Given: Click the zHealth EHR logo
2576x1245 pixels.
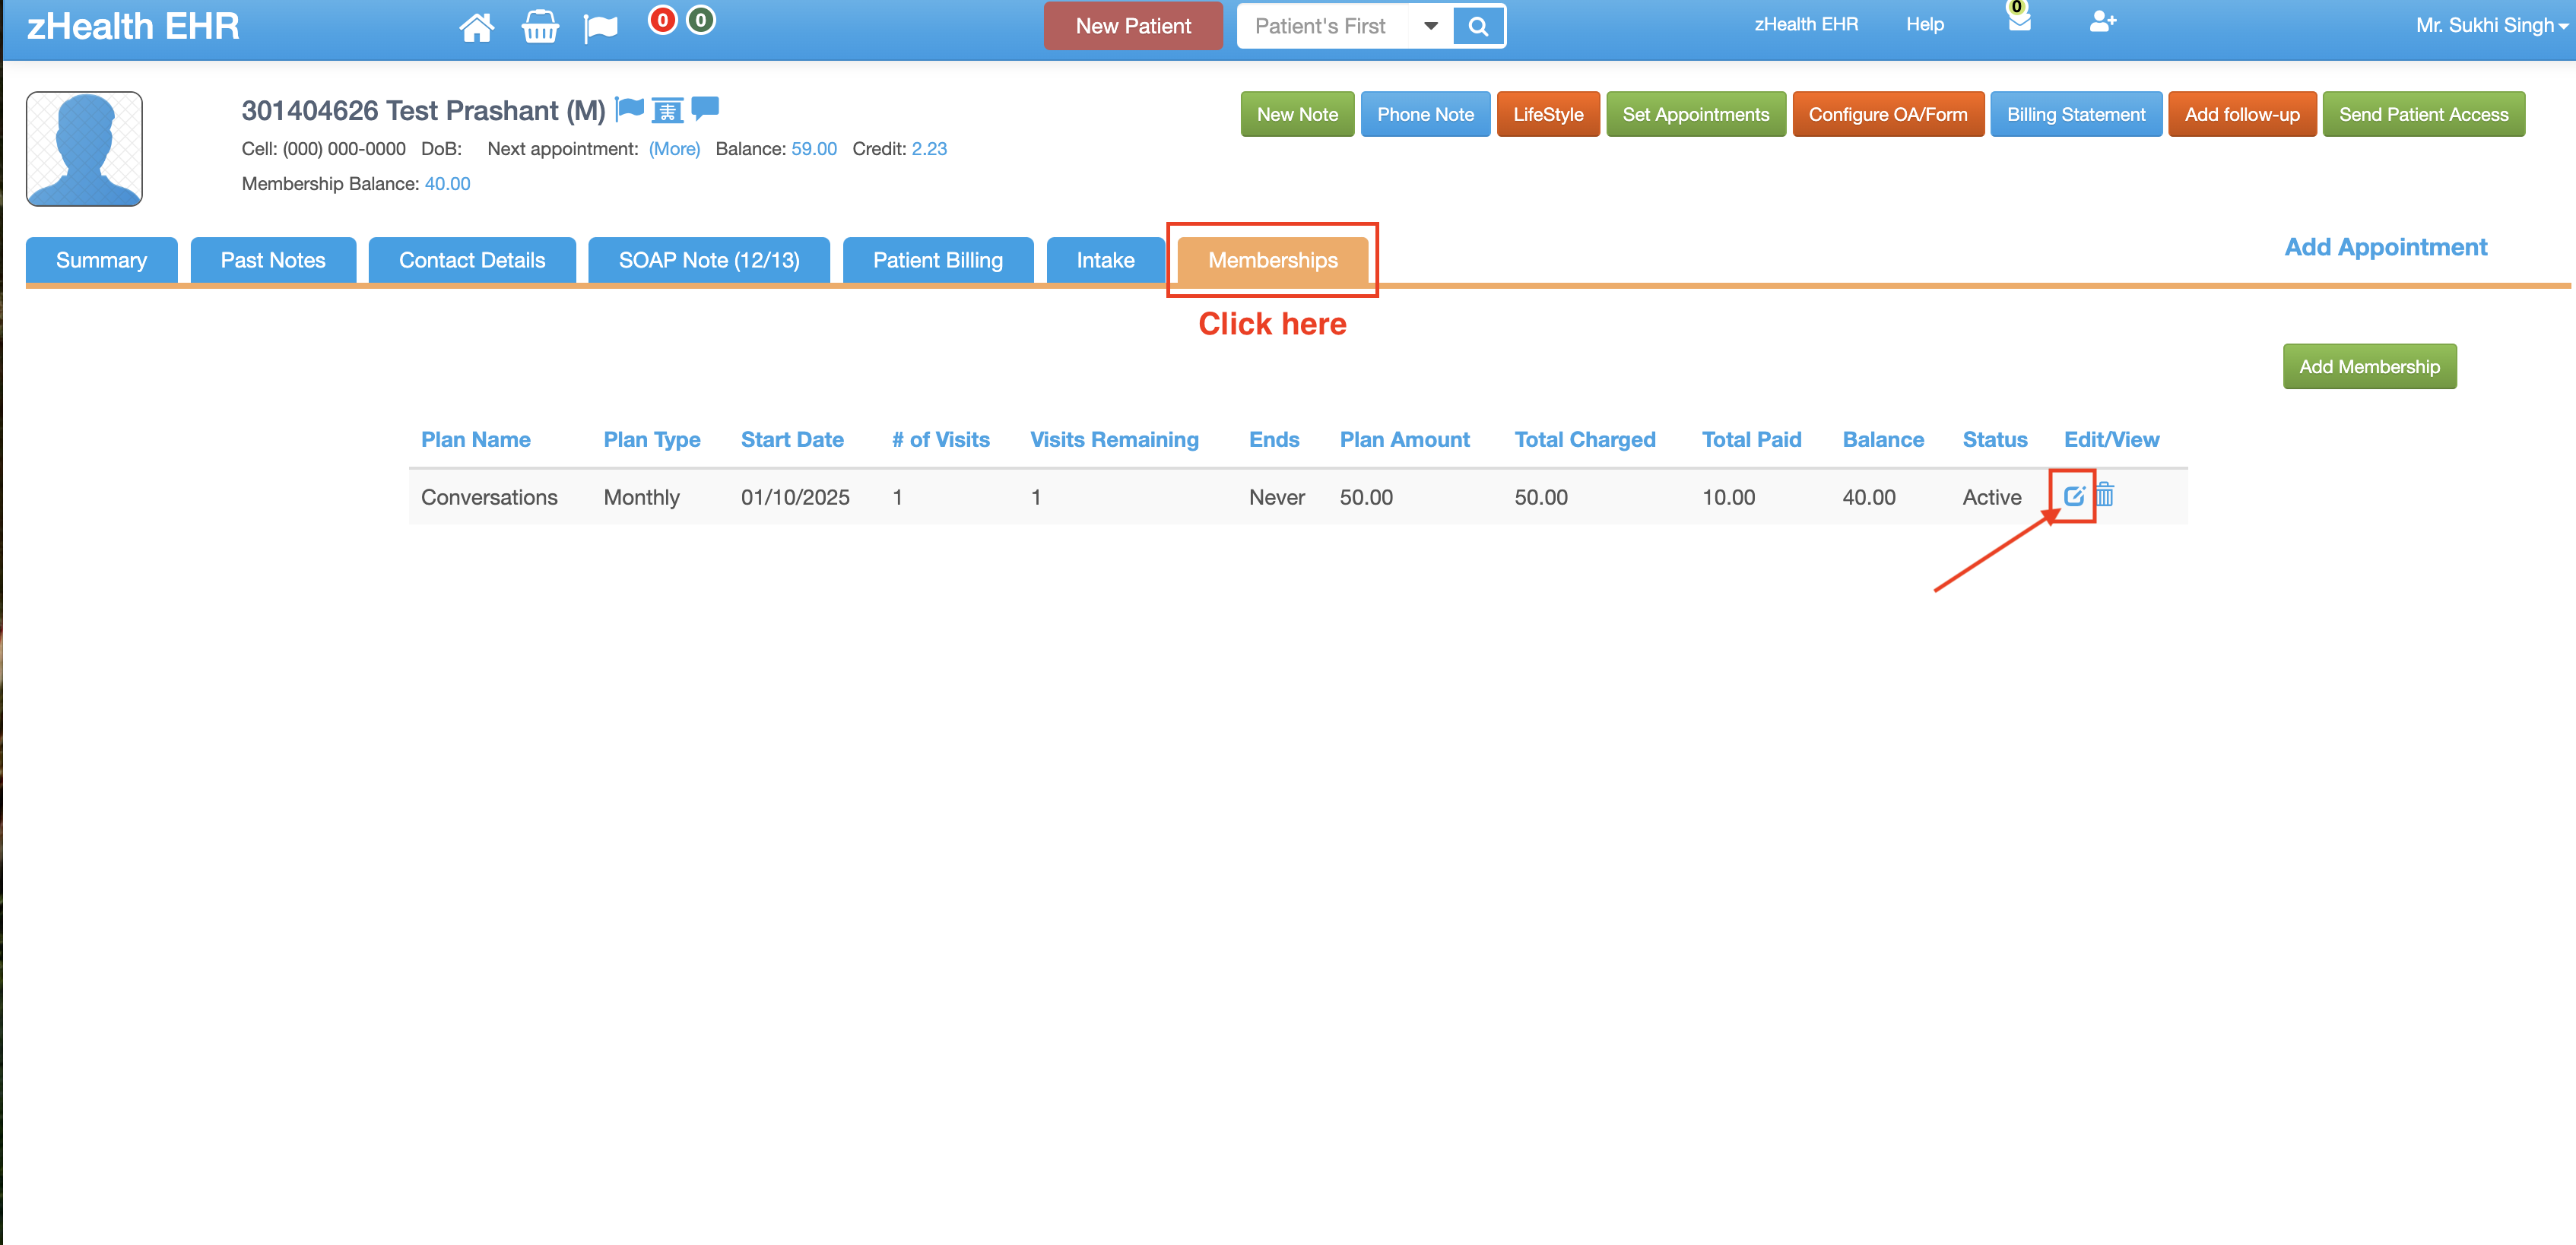Looking at the screenshot, I should click(133, 26).
